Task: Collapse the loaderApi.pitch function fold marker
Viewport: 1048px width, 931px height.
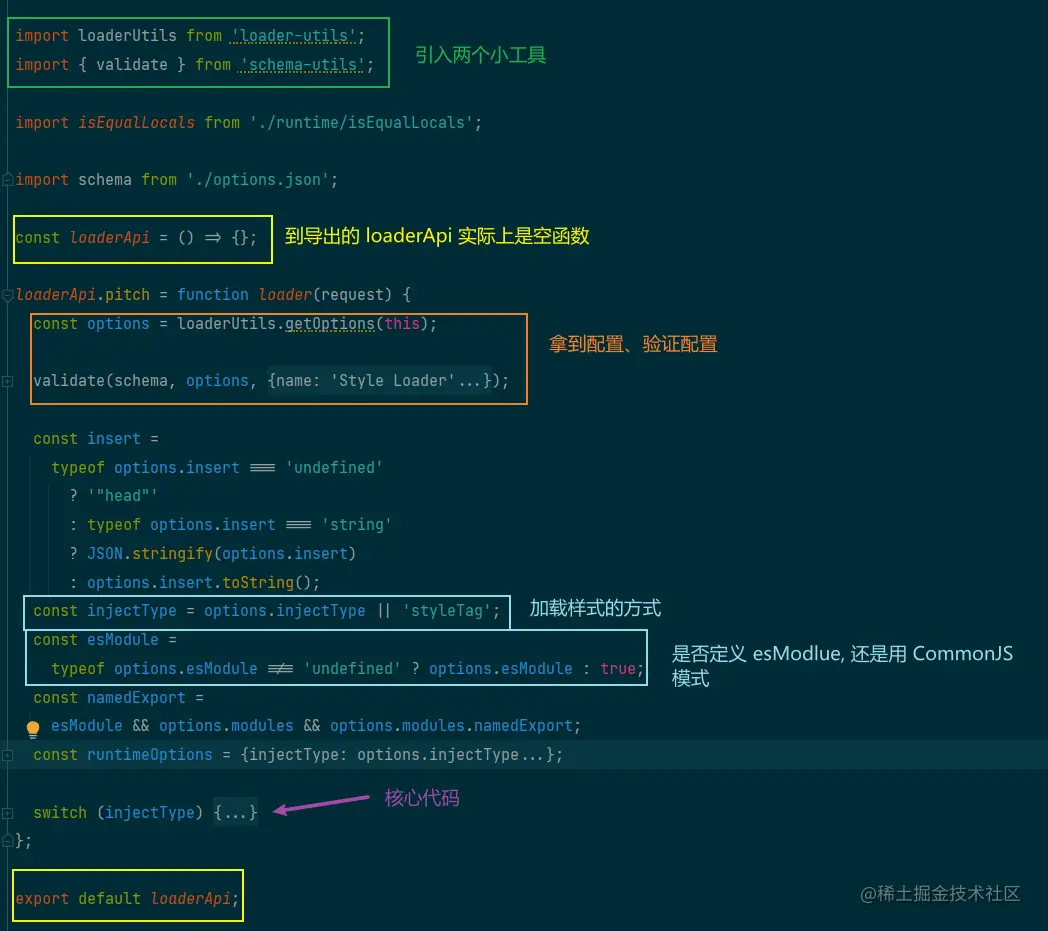Action: (x=7, y=295)
